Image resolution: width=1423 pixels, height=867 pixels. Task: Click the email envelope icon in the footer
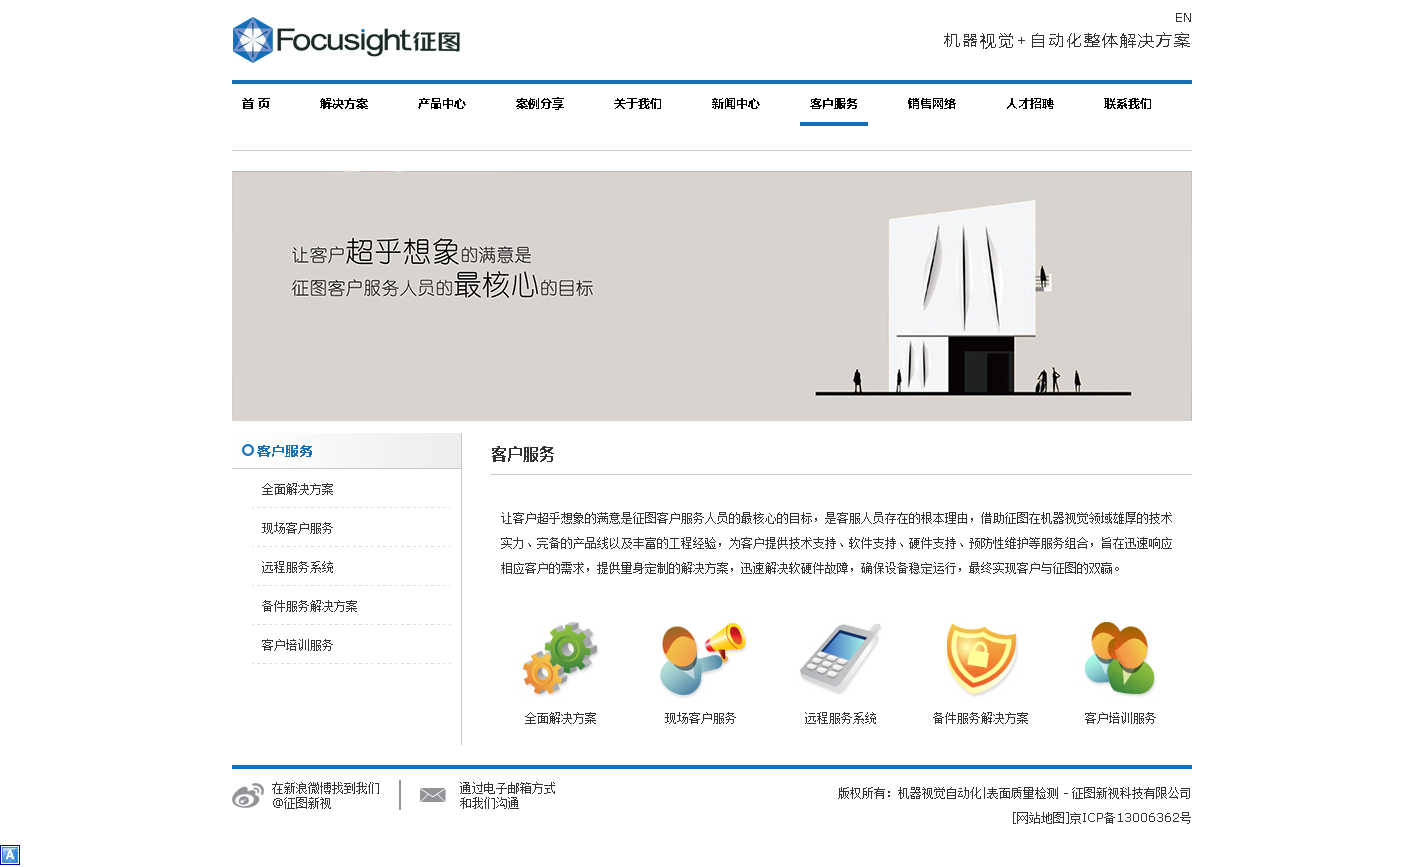[x=433, y=795]
